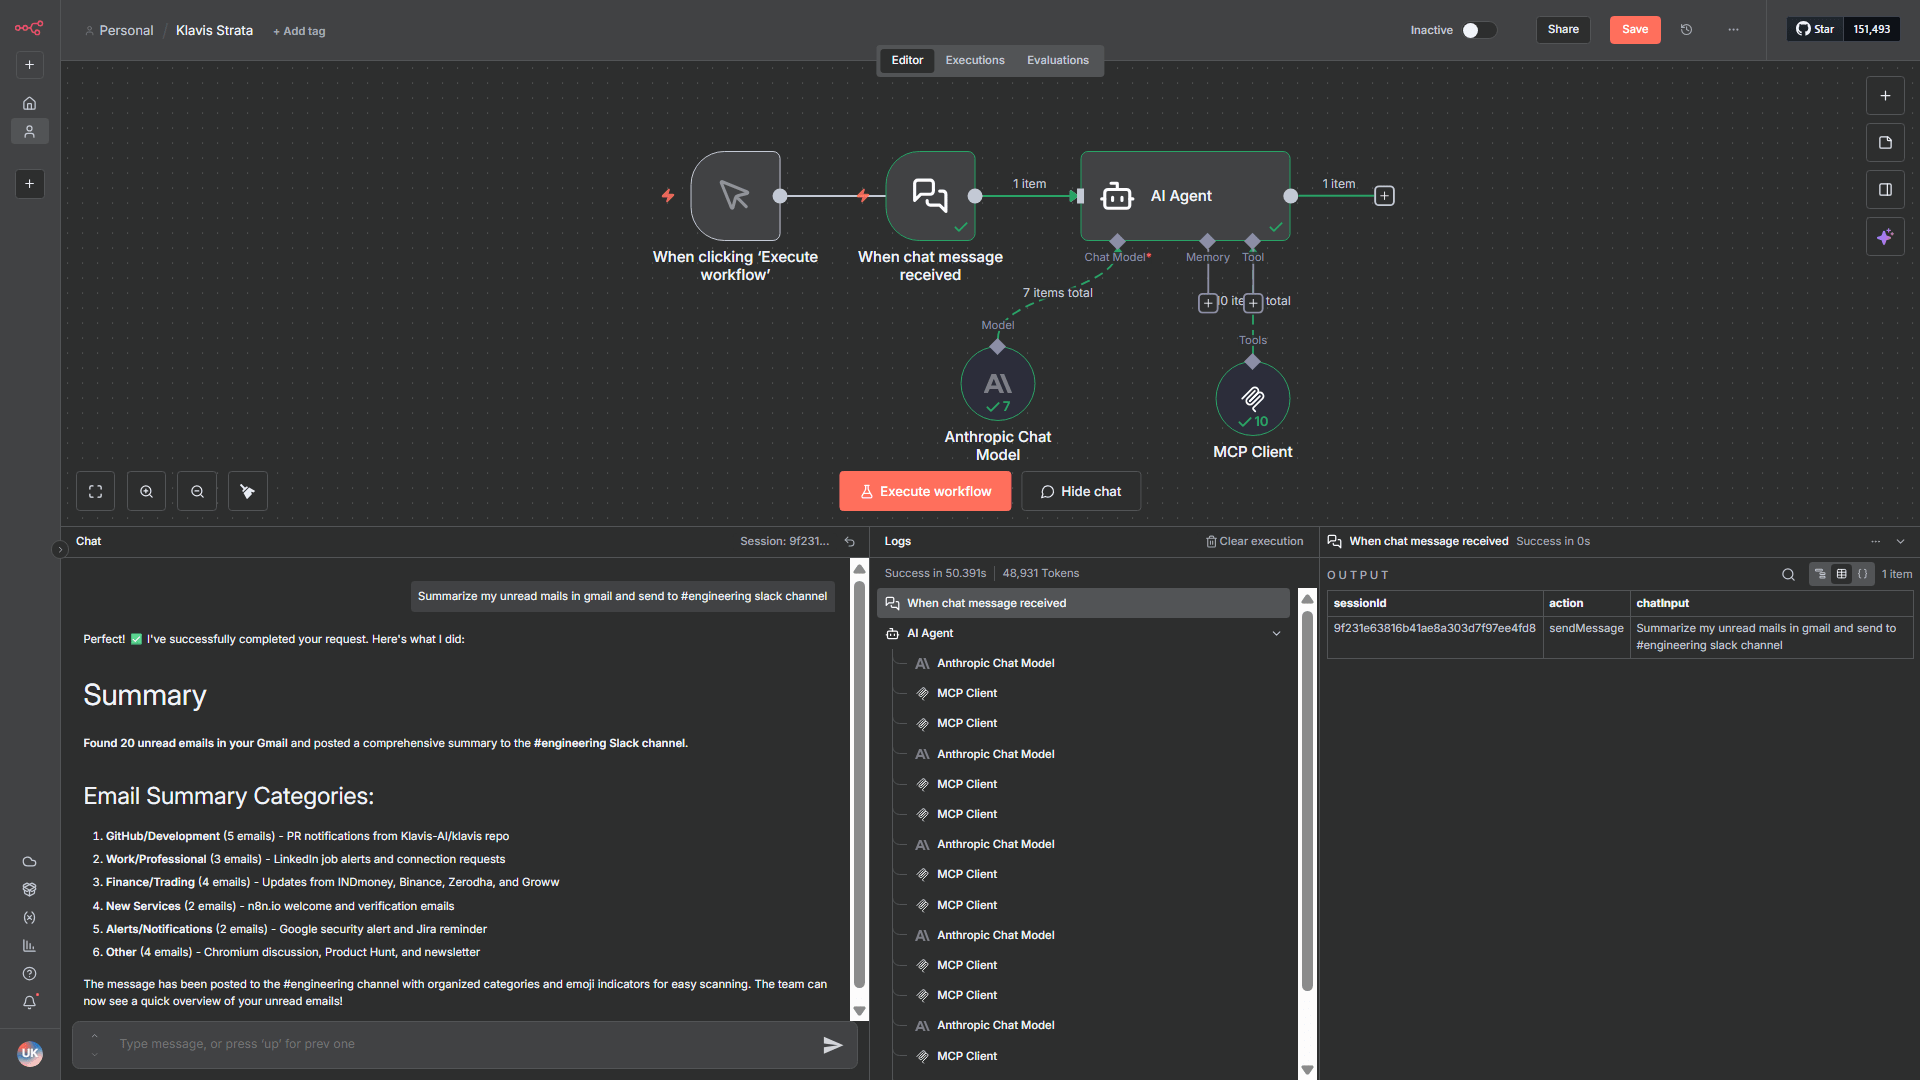Open workflow options via the ellipsis menu
Viewport: 1920px width, 1080px height.
(1733, 30)
